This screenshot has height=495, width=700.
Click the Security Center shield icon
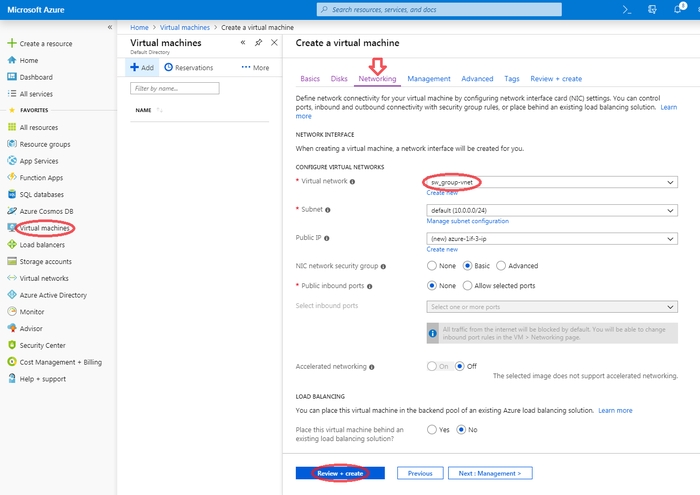[x=12, y=345]
